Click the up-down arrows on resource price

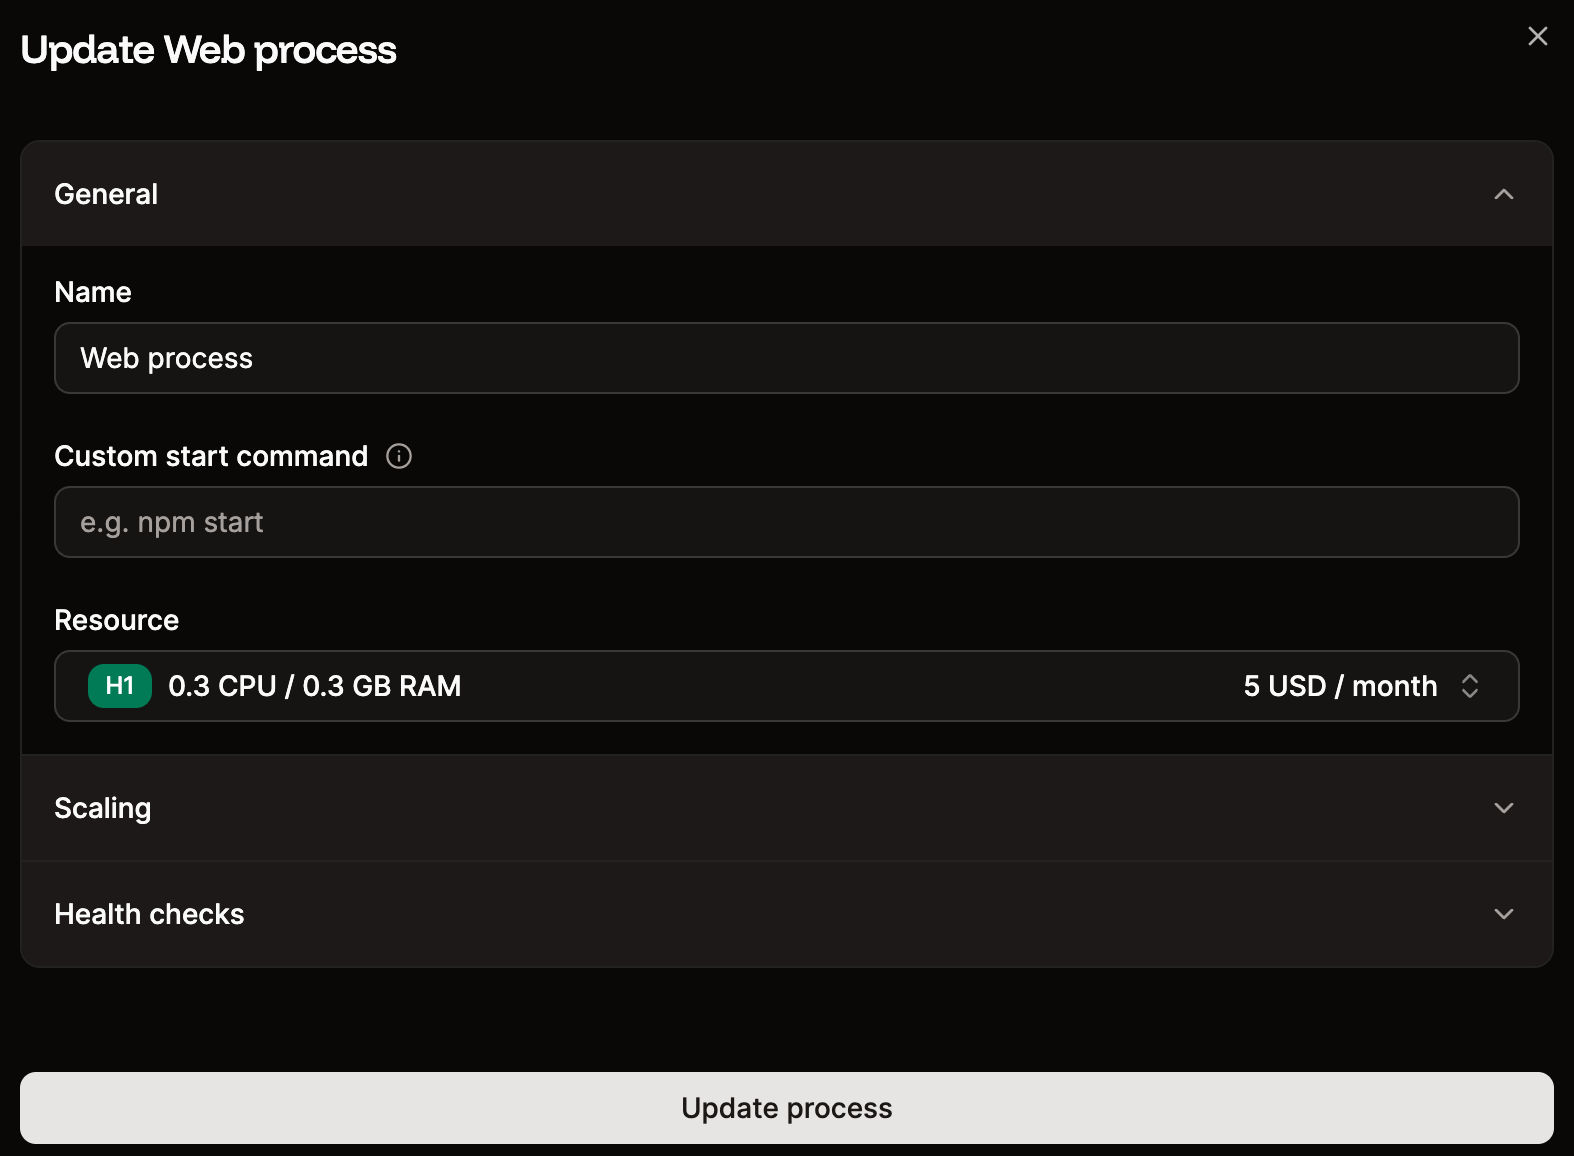tap(1470, 686)
